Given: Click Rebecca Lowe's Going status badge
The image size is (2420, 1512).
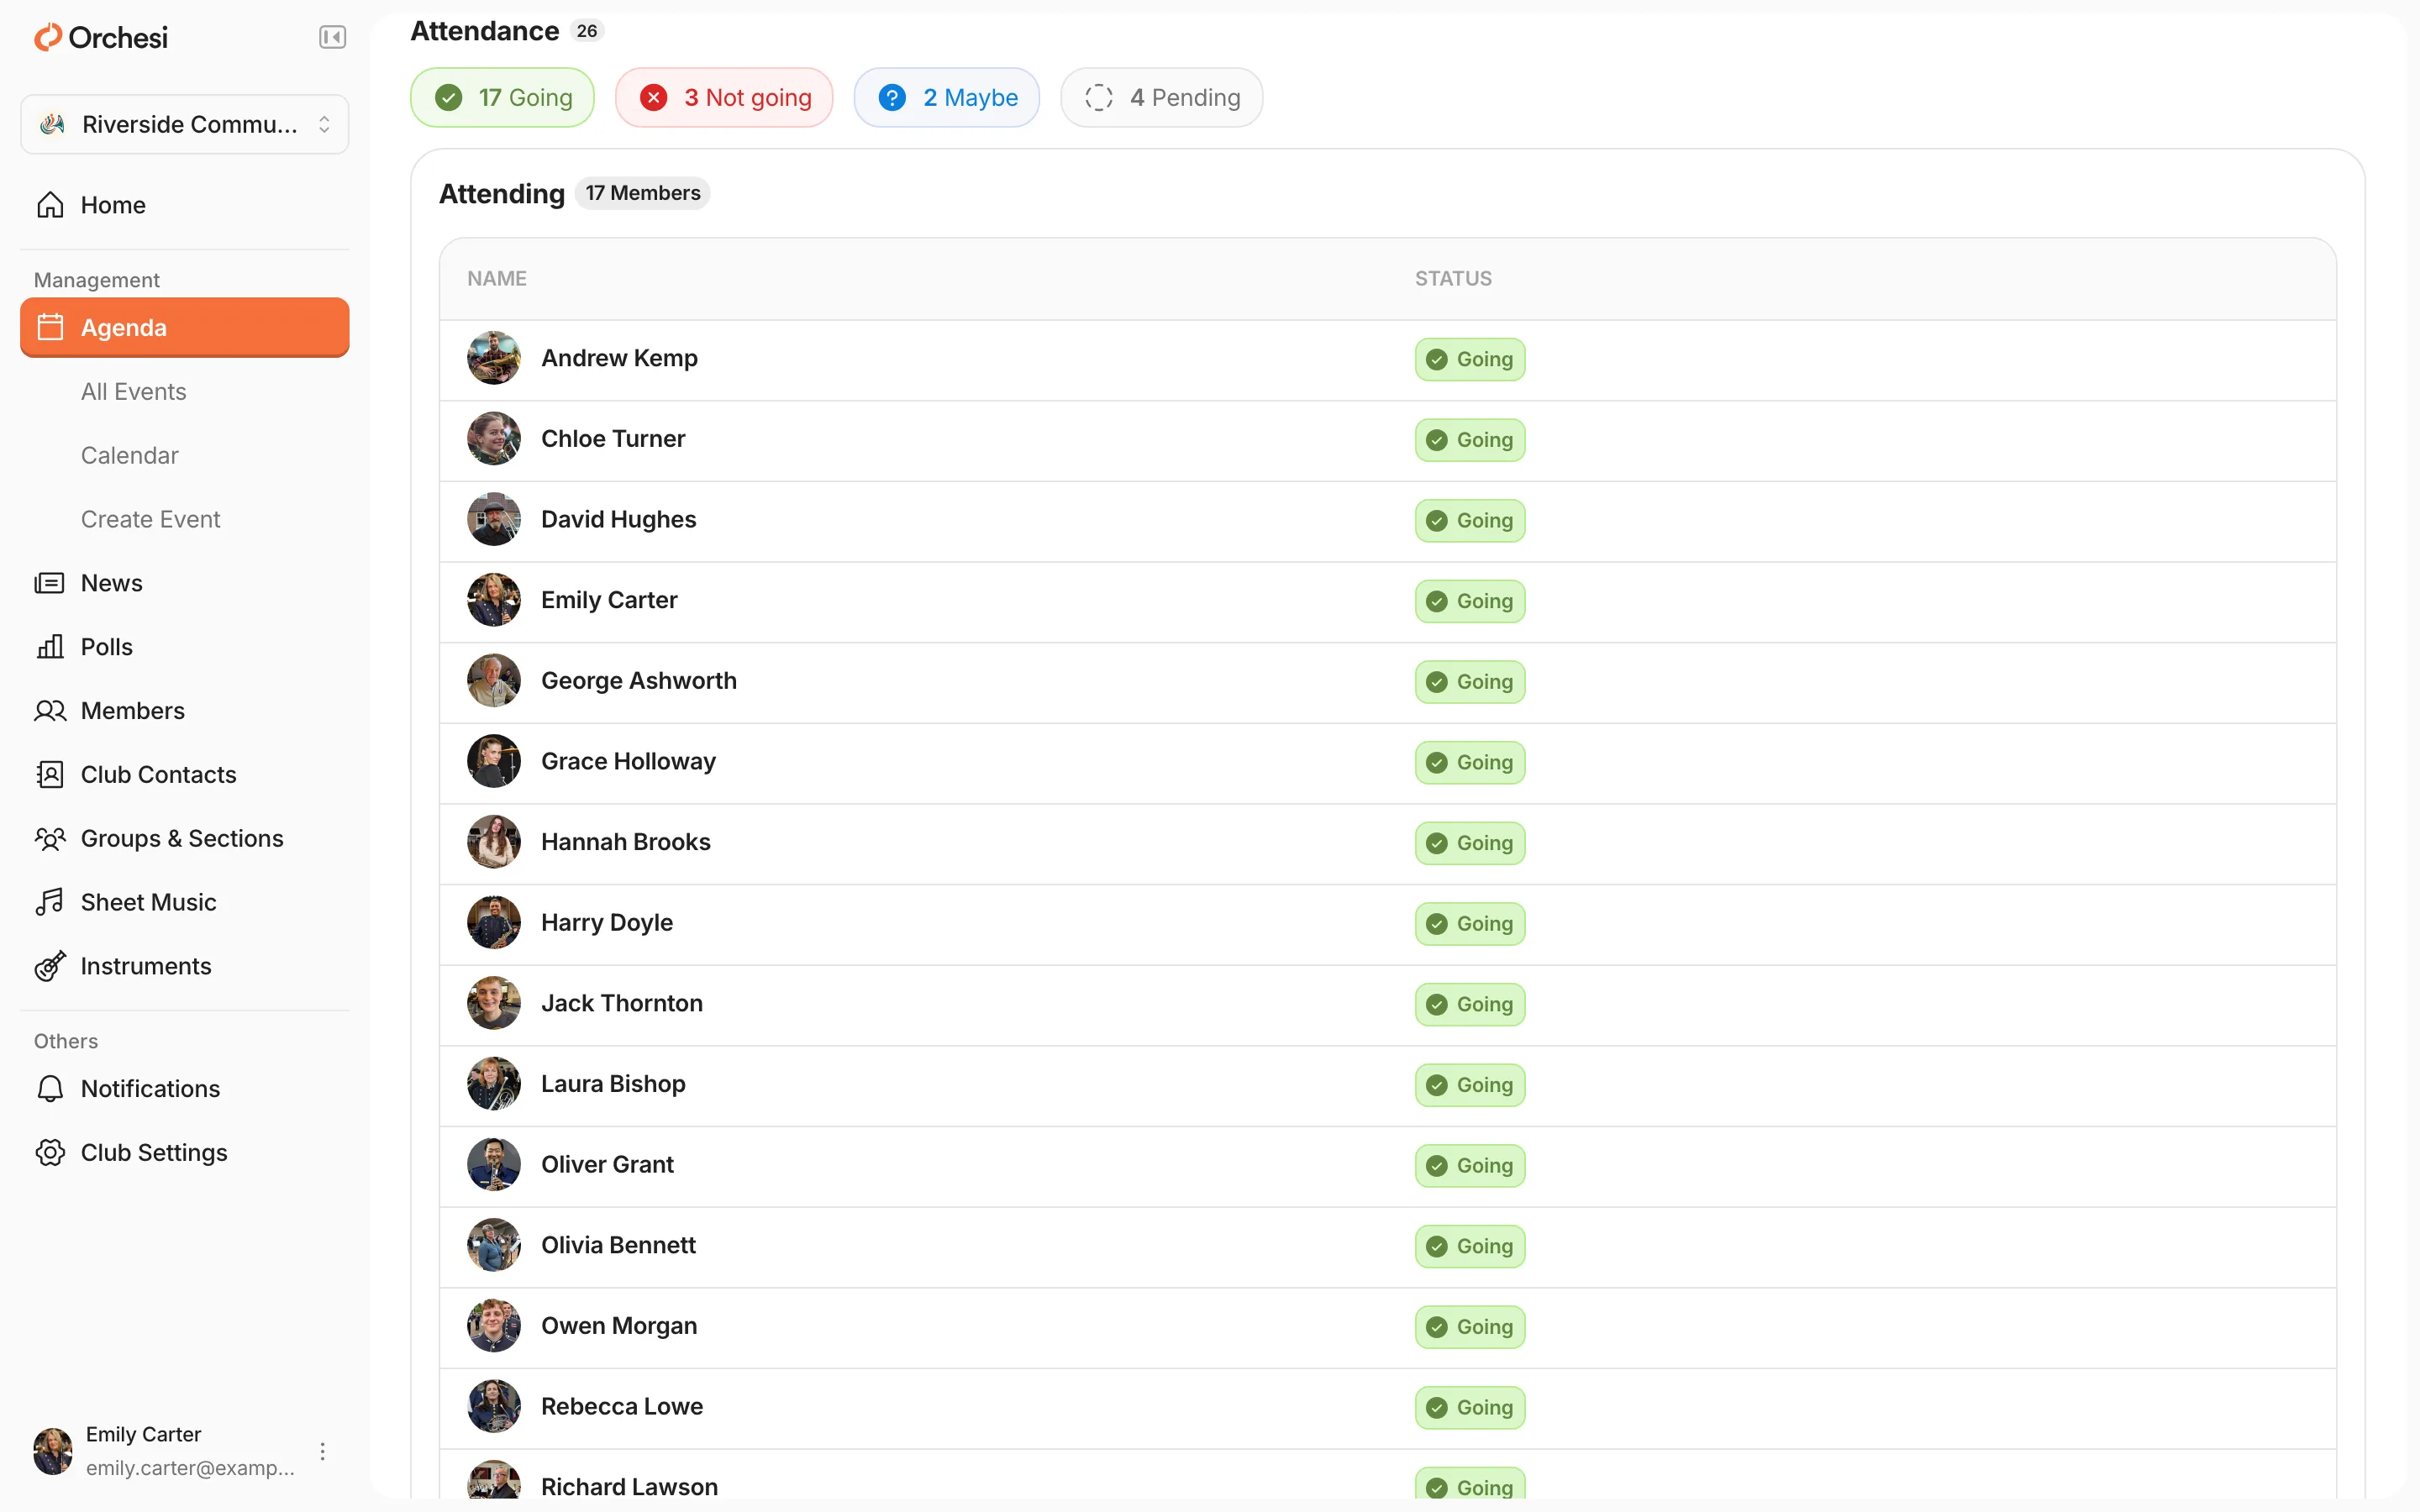Looking at the screenshot, I should [1470, 1407].
